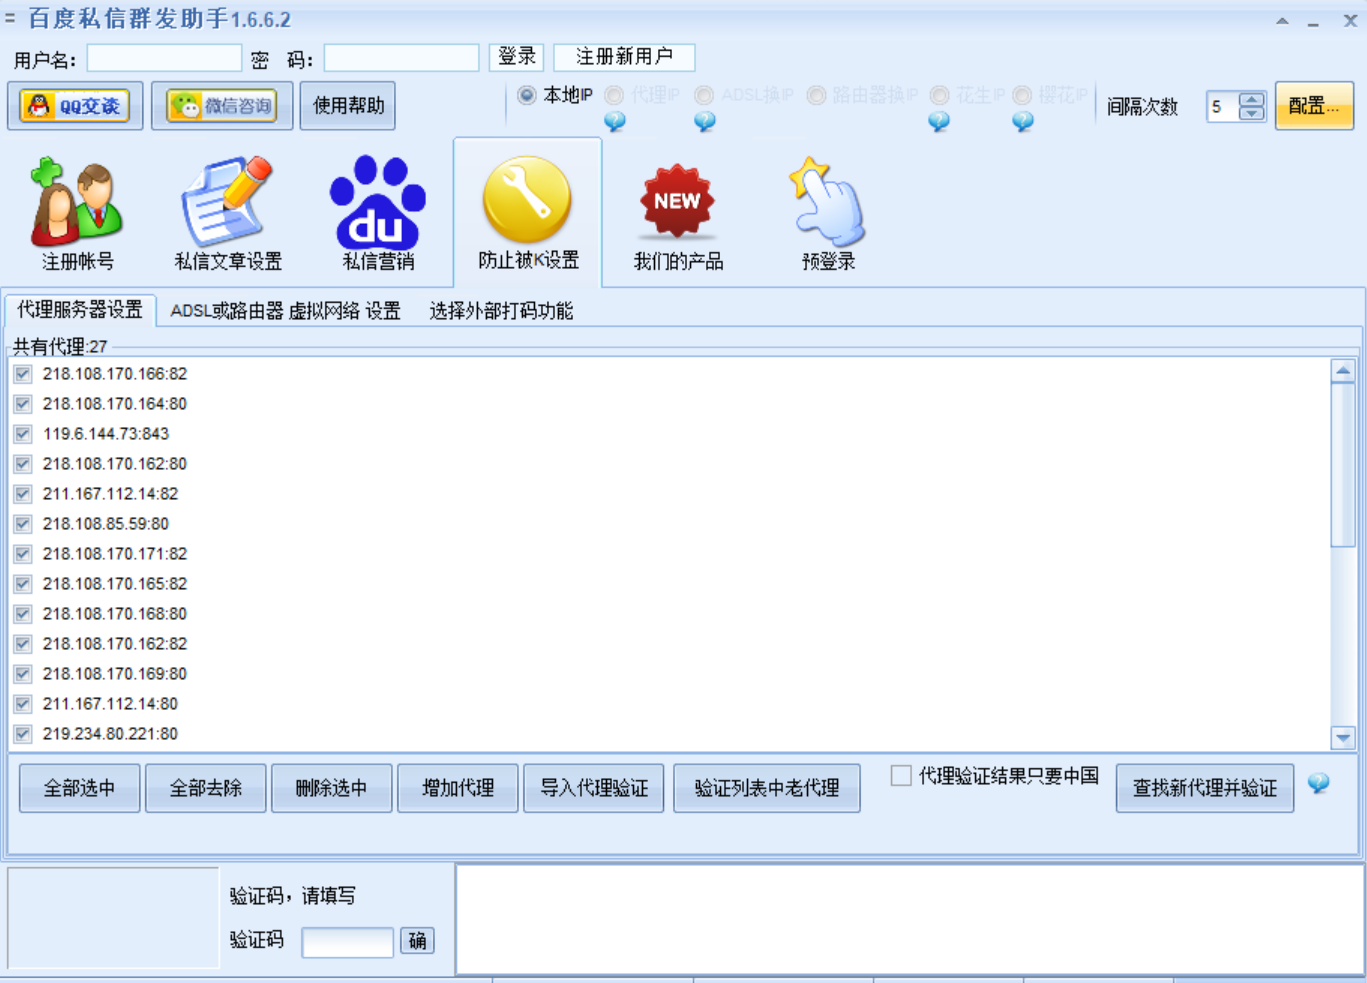This screenshot has height=983, width=1367.
Task: Switch to 代理服务器设置 tab
Action: [80, 310]
